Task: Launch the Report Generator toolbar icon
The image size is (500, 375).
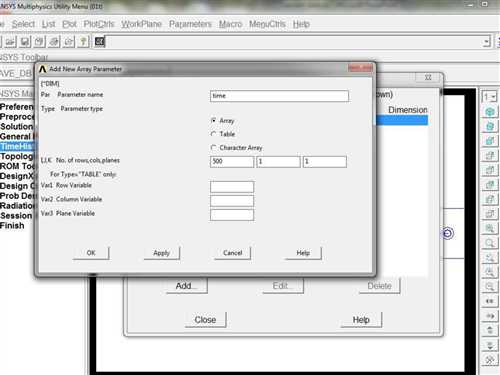Action: 69,42
